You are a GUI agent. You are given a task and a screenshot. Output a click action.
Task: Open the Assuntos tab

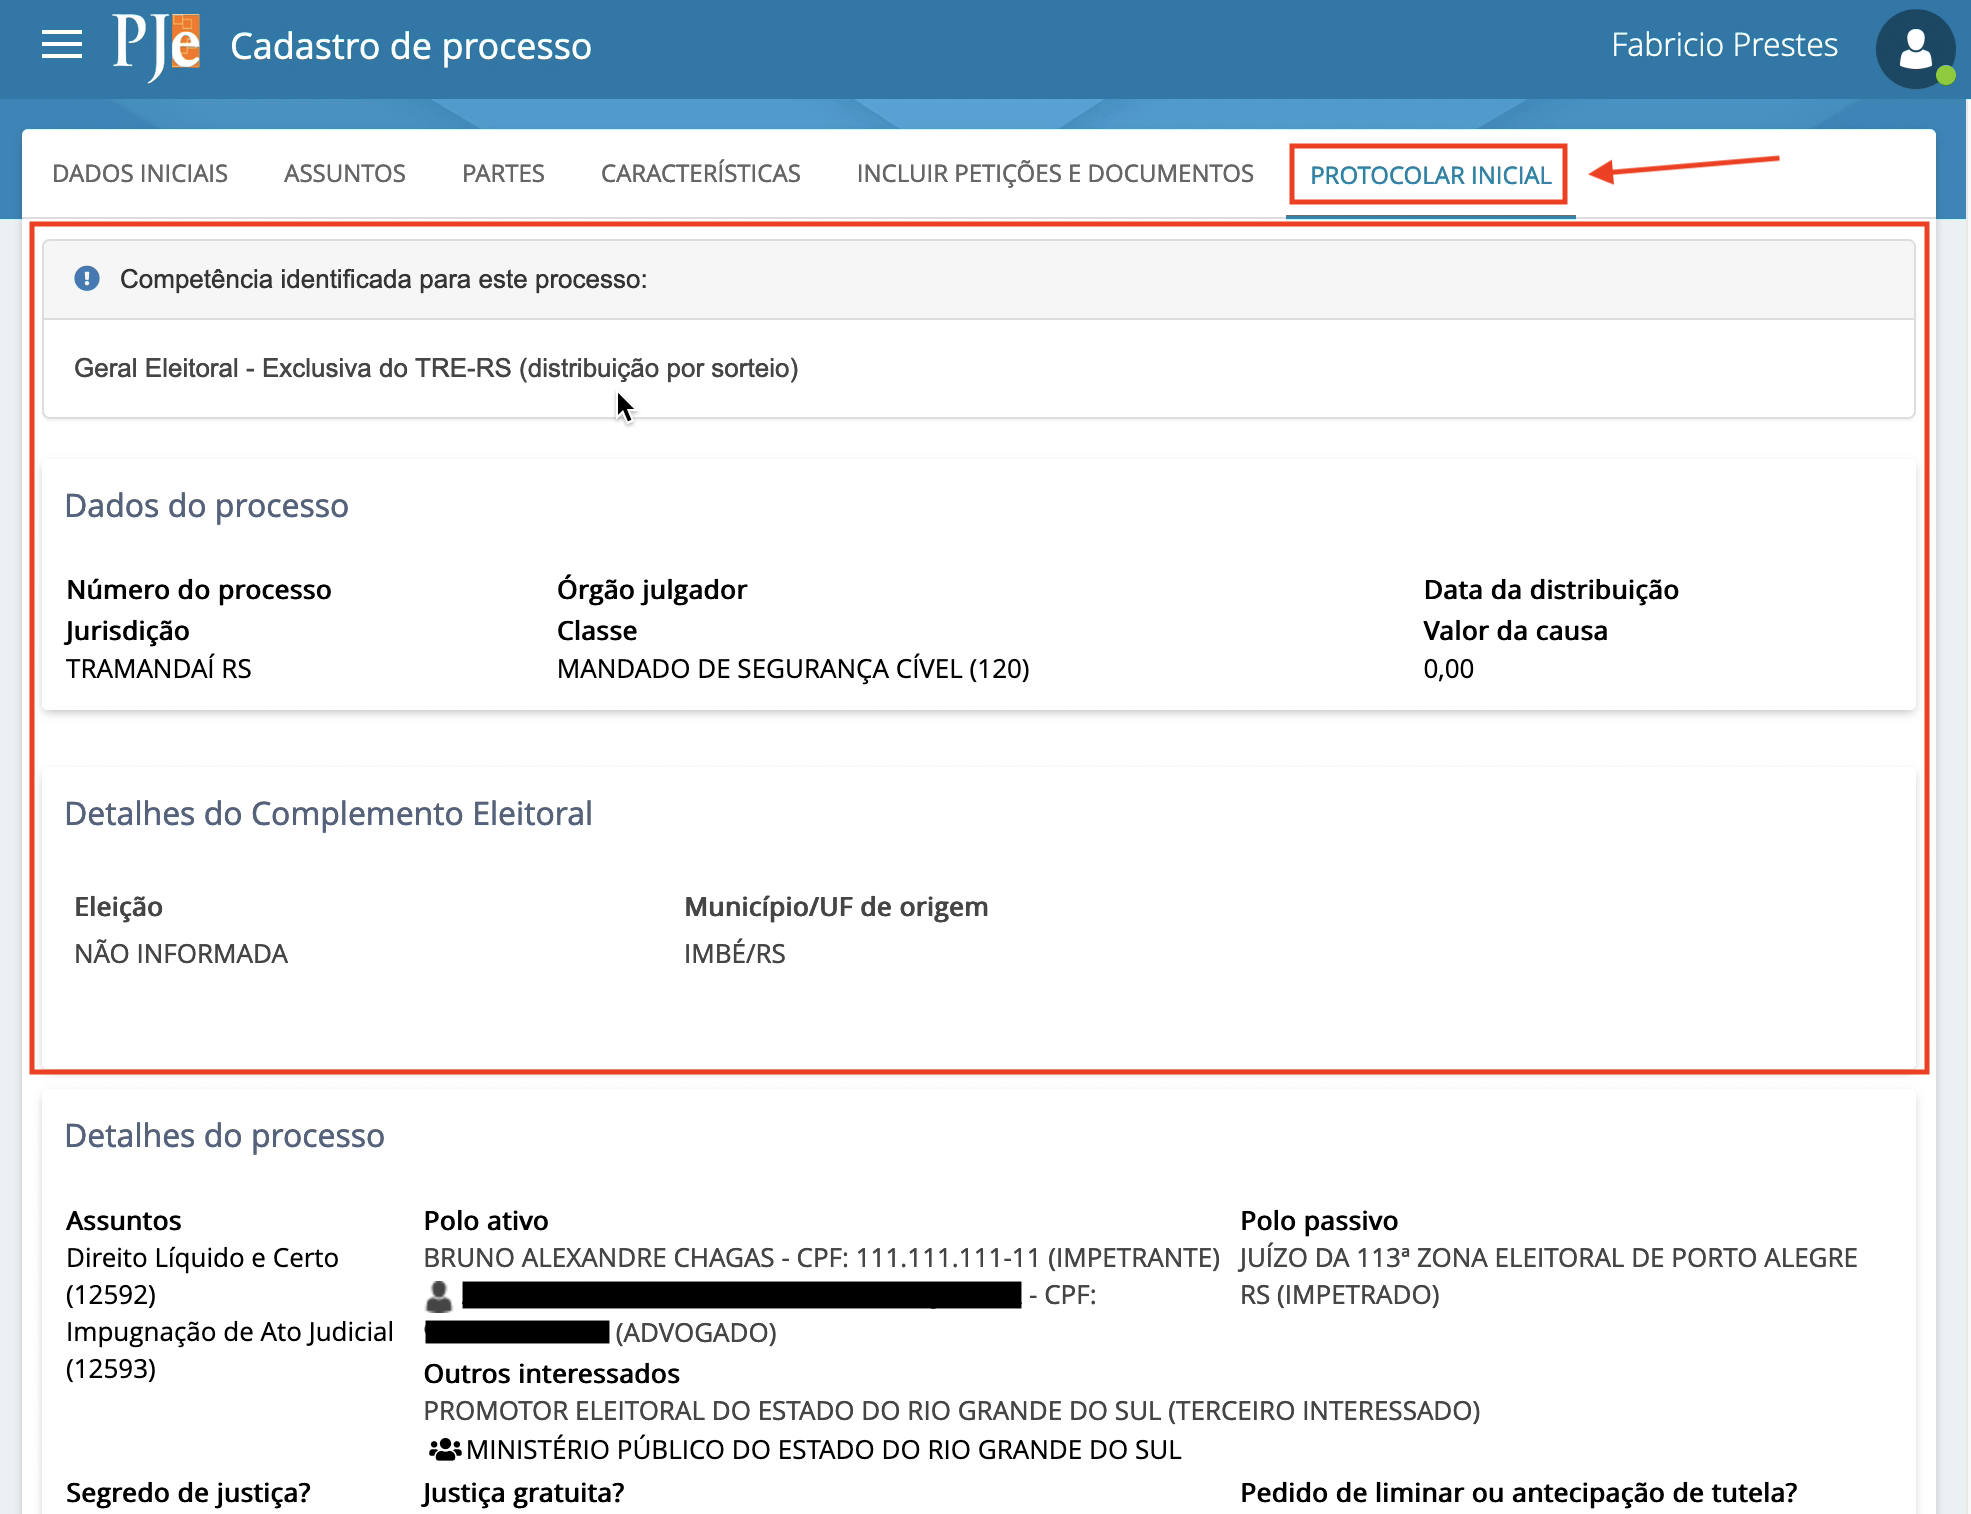345,174
